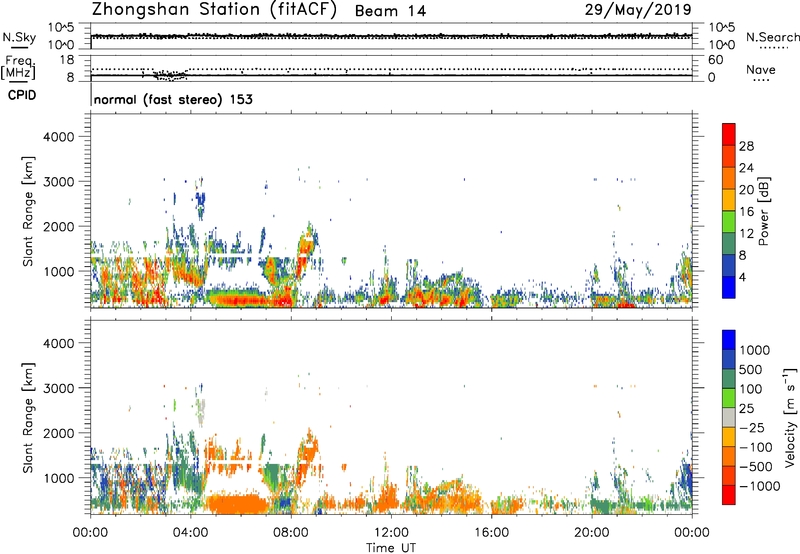
Task: Select the 'Freq. [MHz]' axis label
Action: pyautogui.click(x=18, y=67)
